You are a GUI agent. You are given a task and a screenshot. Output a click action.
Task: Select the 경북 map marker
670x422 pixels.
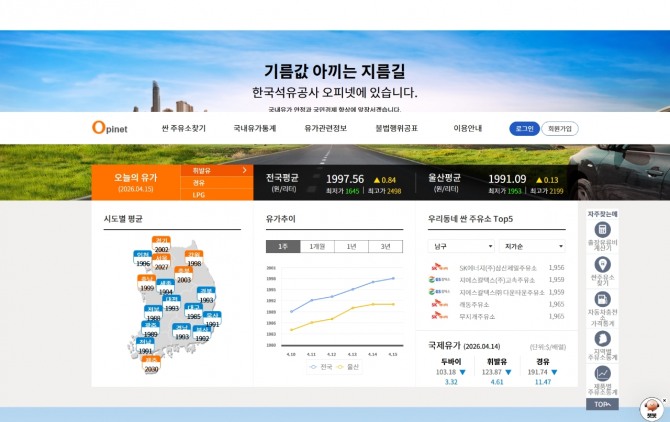click(x=206, y=296)
